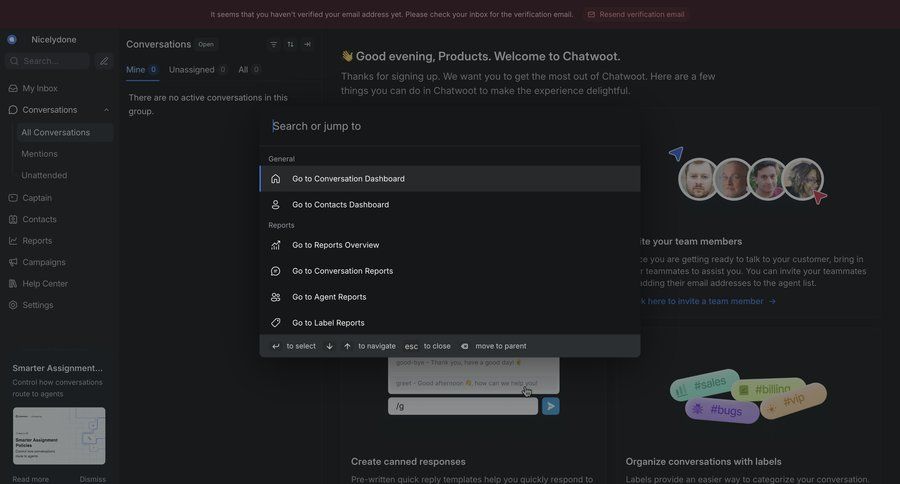This screenshot has height=484, width=900.
Task: Click the Contacts icon in sidebar
Action: click(13, 219)
